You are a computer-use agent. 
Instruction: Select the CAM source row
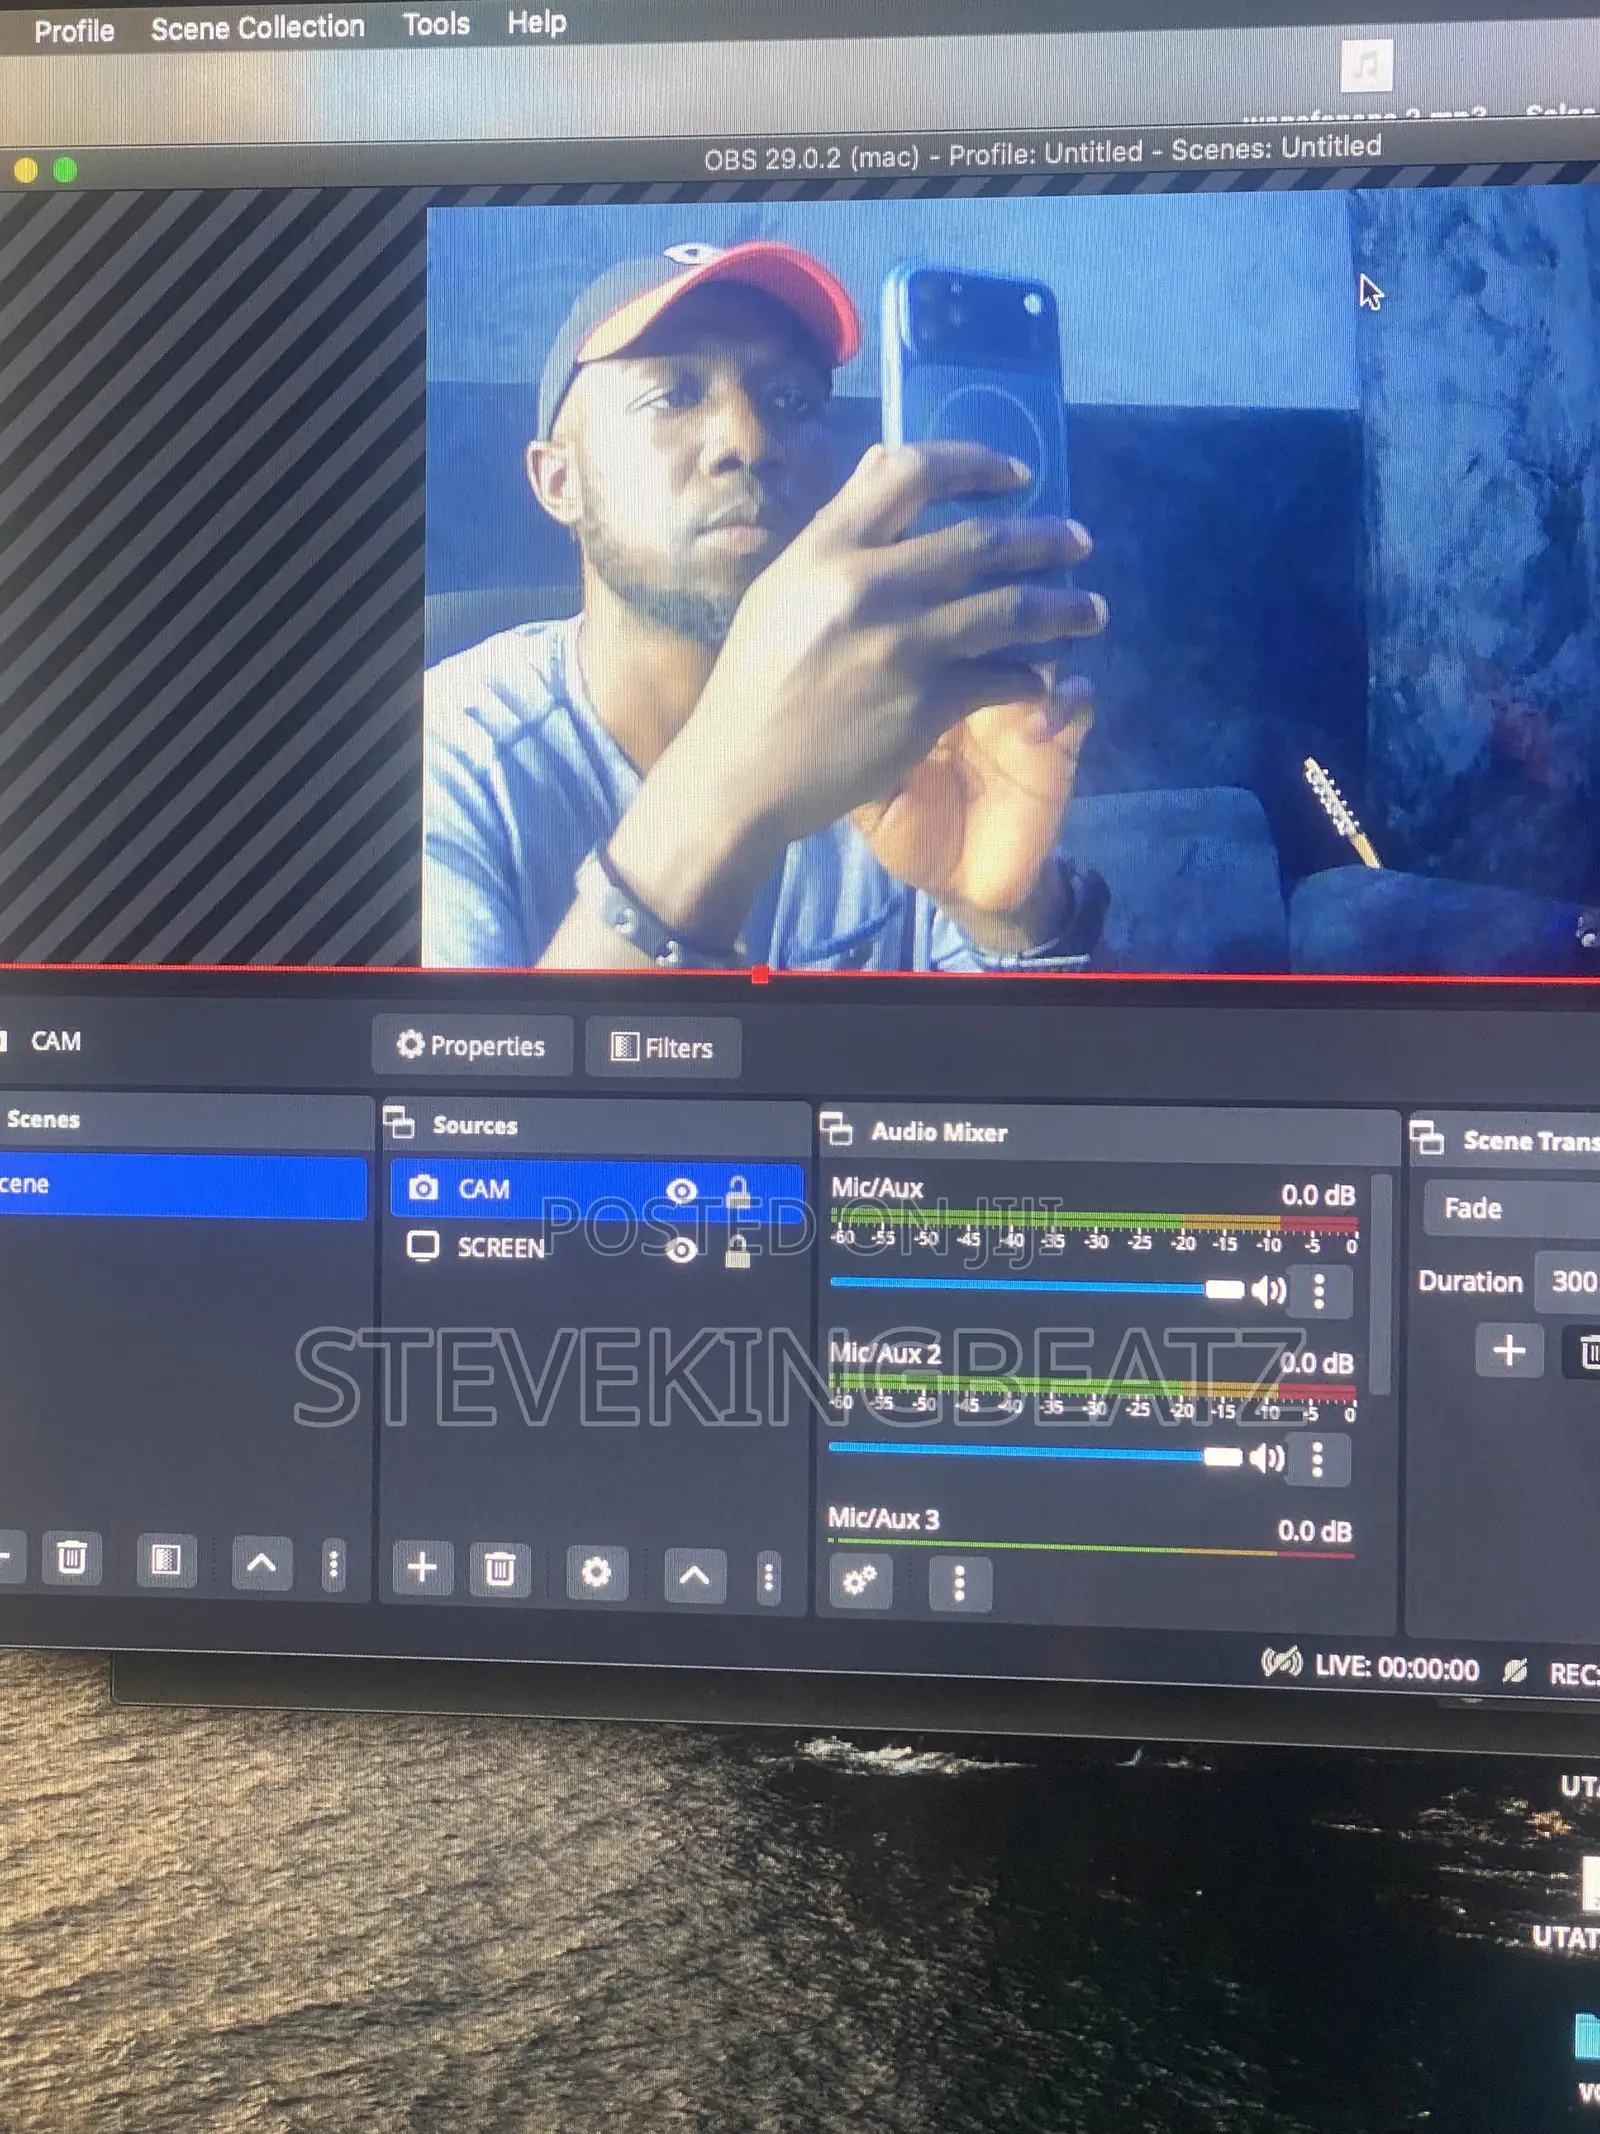pos(597,1189)
